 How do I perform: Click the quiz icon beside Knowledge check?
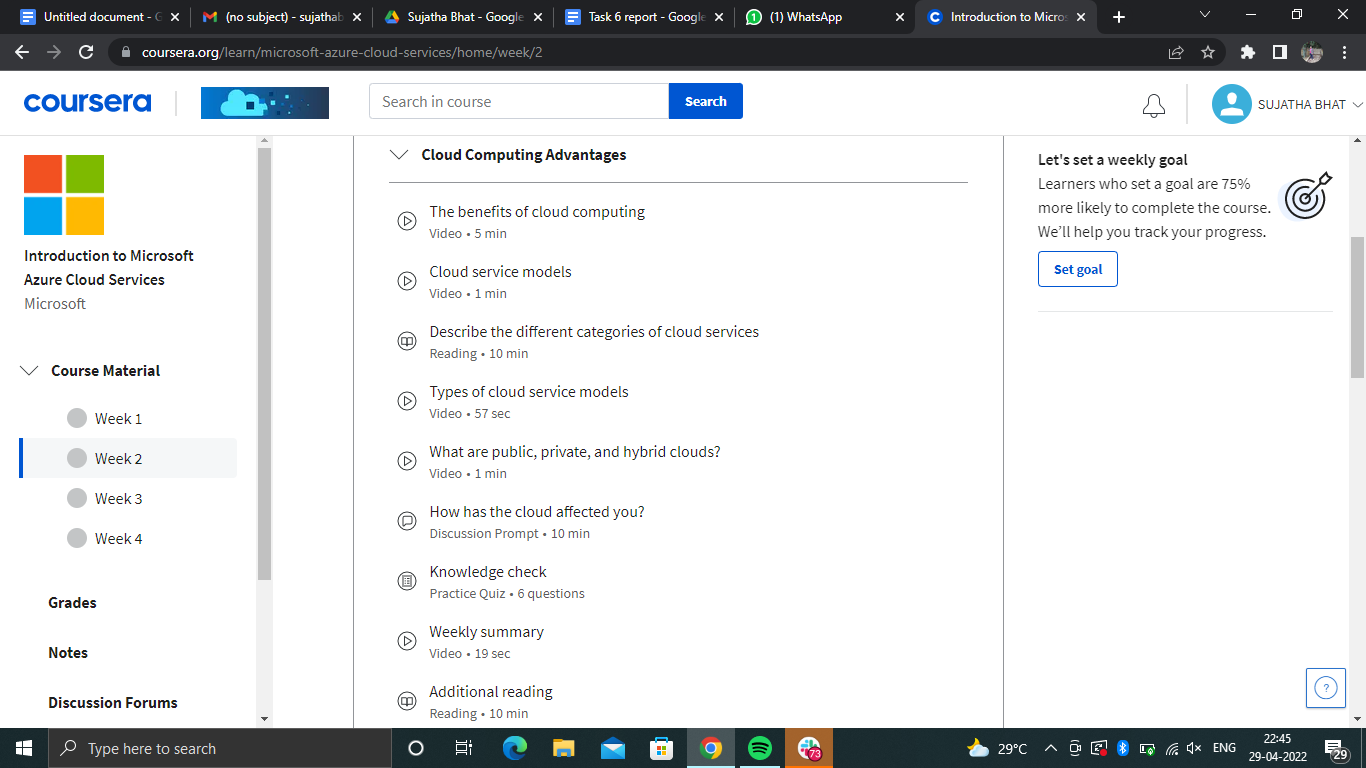407,581
